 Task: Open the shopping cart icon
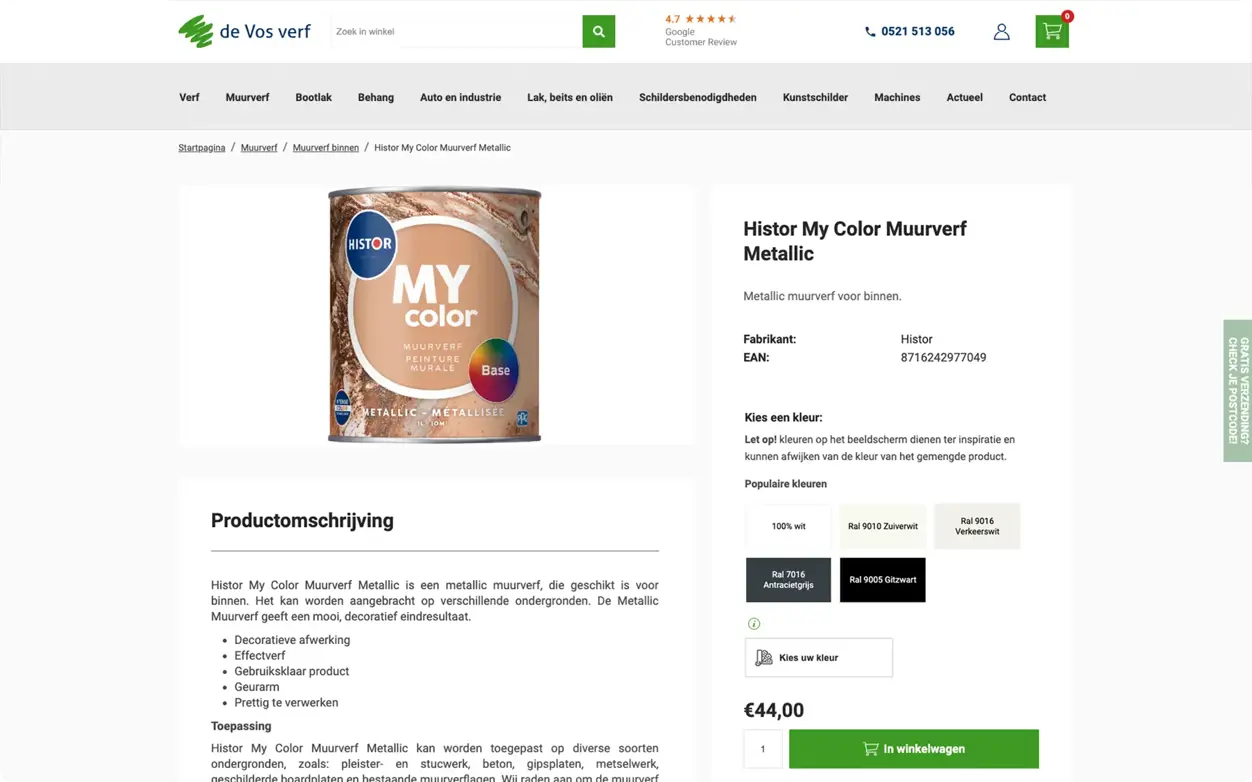[1051, 32]
